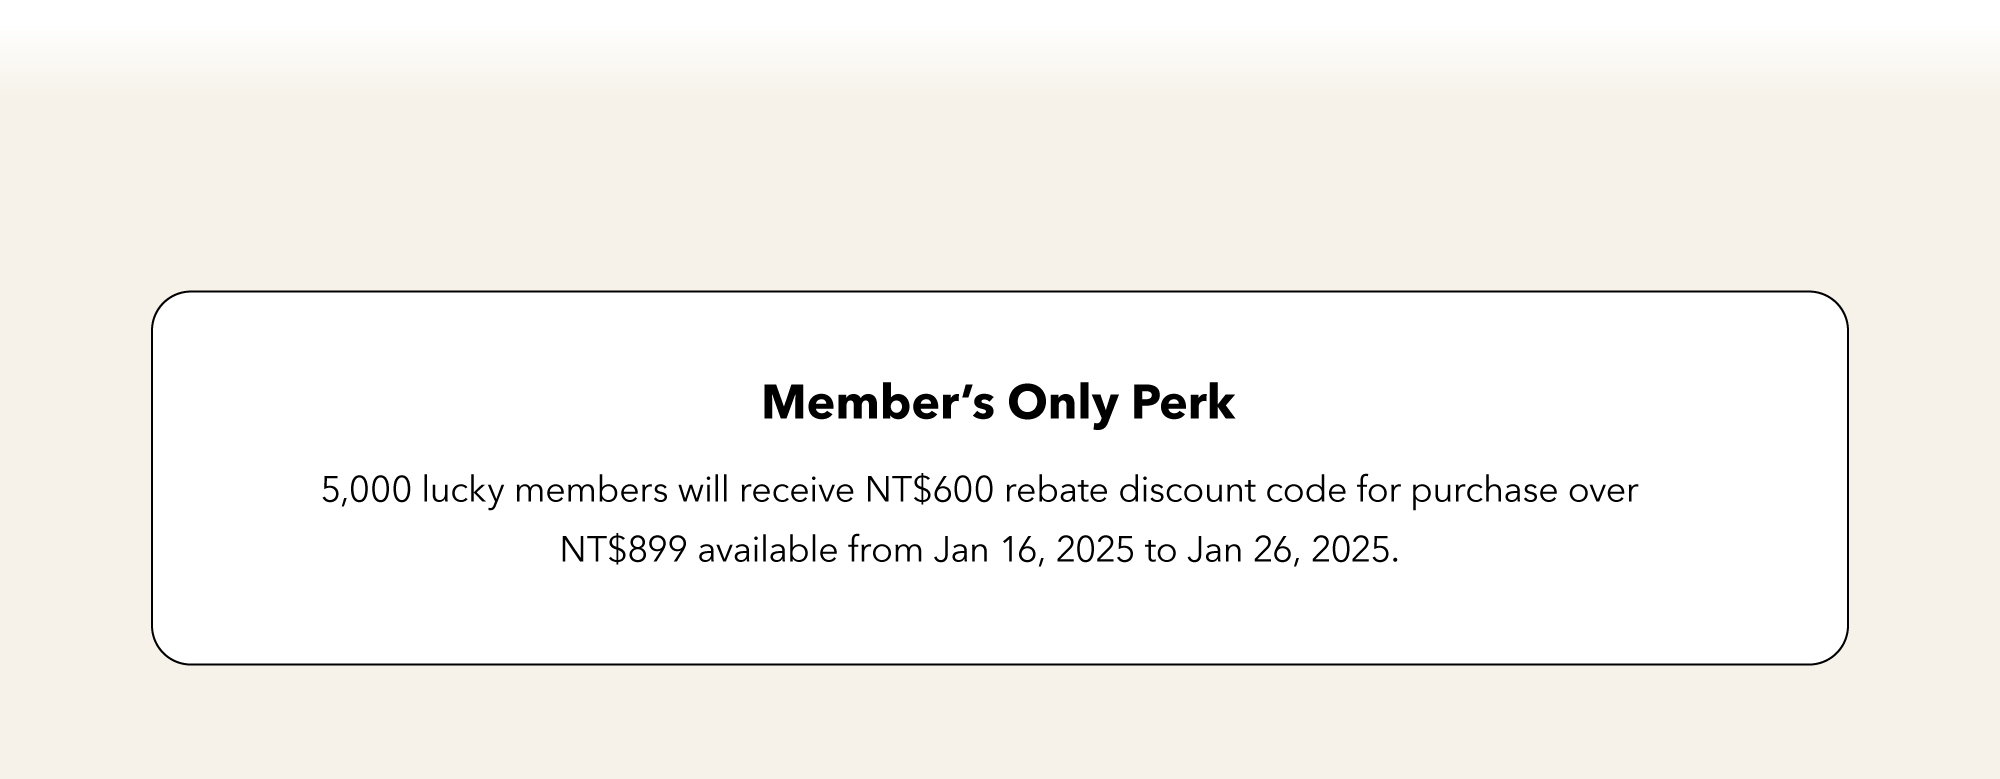Screen dimensions: 2000x779
Task: Click the word "to" between the dates
Action: point(1160,550)
